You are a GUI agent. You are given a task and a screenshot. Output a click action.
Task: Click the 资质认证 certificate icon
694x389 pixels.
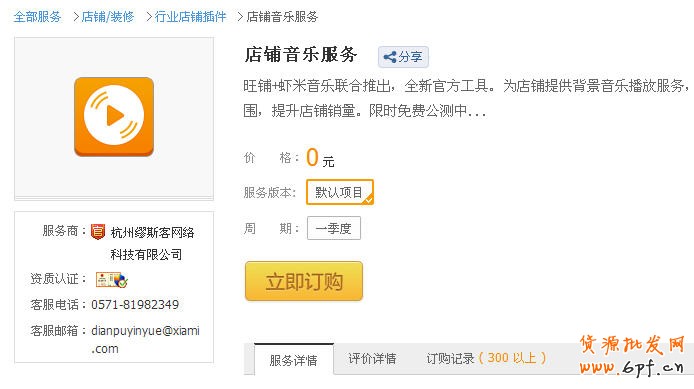click(x=112, y=280)
